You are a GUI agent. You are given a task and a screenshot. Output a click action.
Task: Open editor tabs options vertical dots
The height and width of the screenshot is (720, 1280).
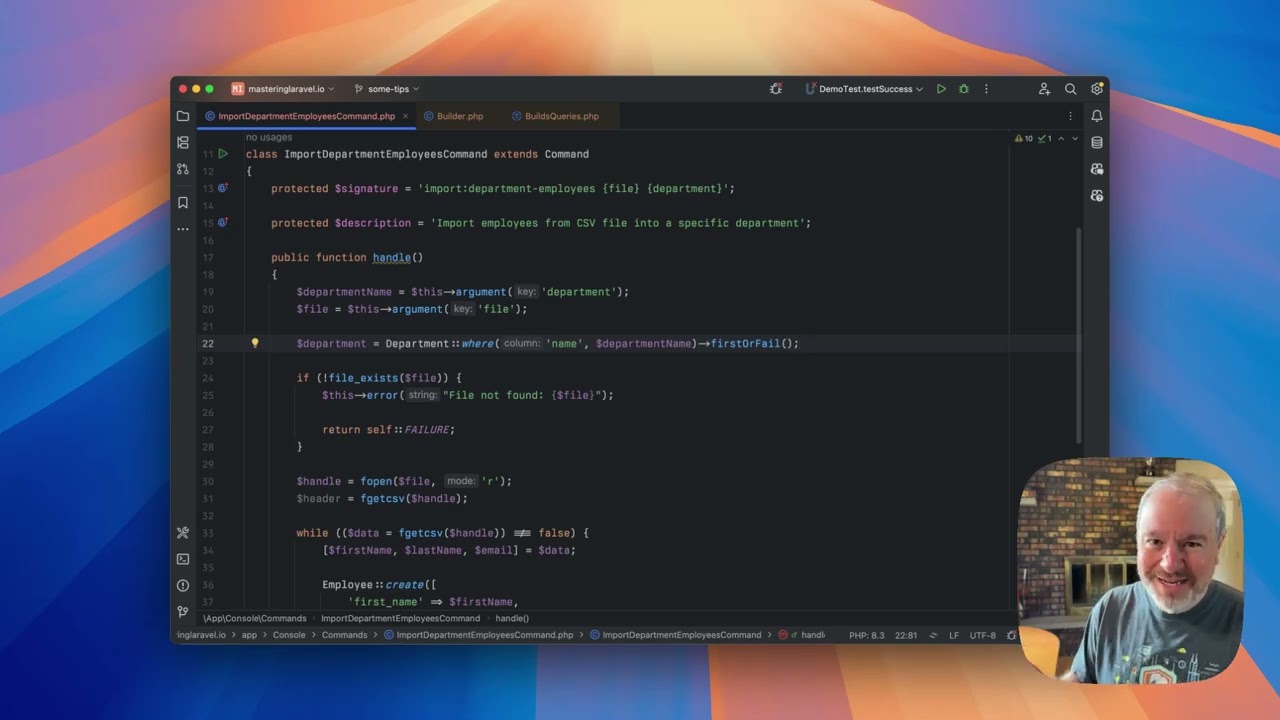point(1070,116)
